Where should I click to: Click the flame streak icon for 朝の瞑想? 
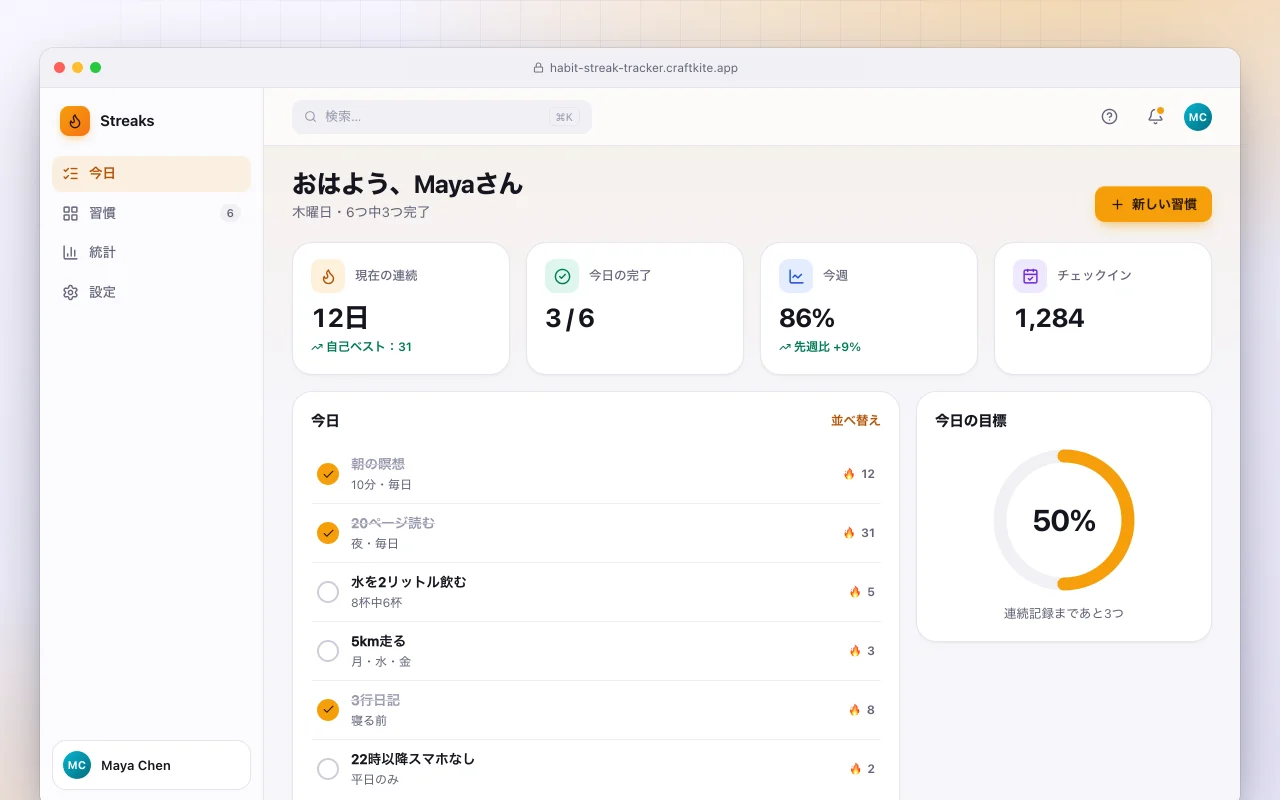[x=849, y=474]
